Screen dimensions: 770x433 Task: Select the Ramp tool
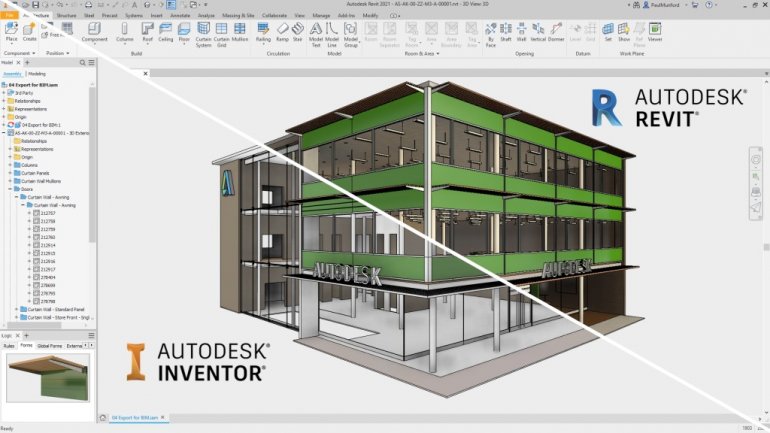(x=282, y=32)
